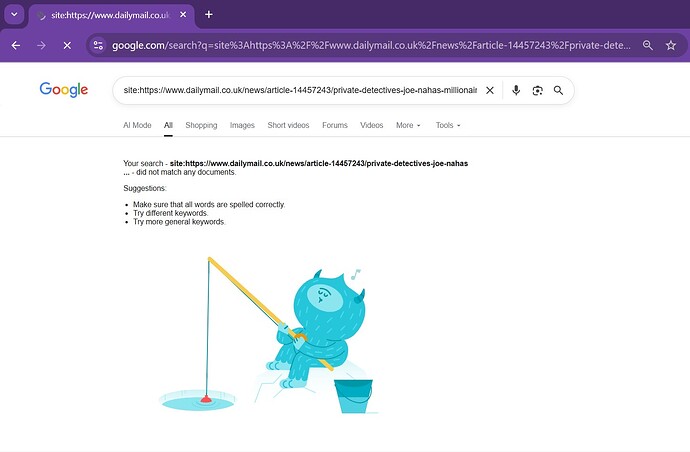690x452 pixels.
Task: Open AI Mode tab
Action: tap(137, 125)
